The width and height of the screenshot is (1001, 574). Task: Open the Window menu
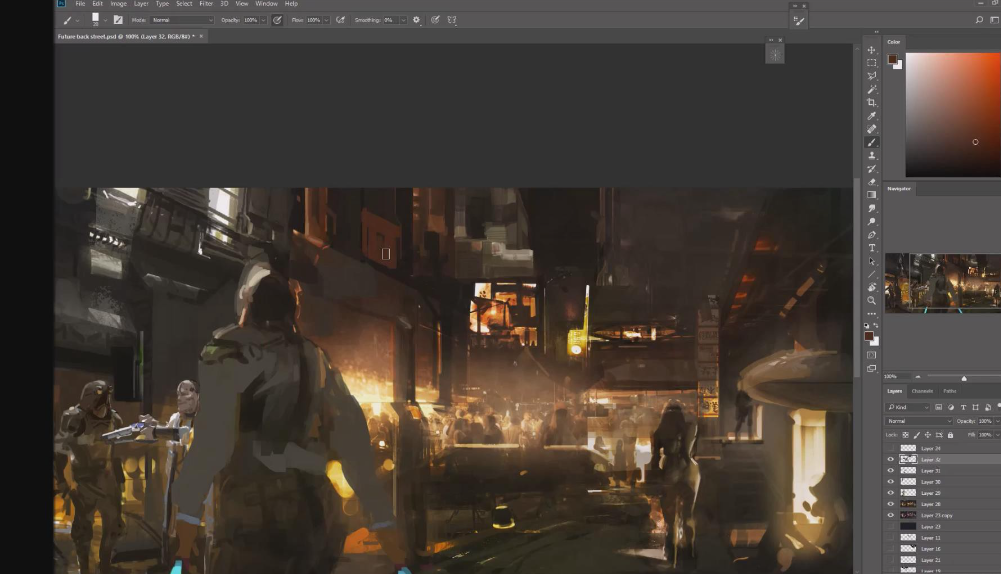tap(266, 4)
